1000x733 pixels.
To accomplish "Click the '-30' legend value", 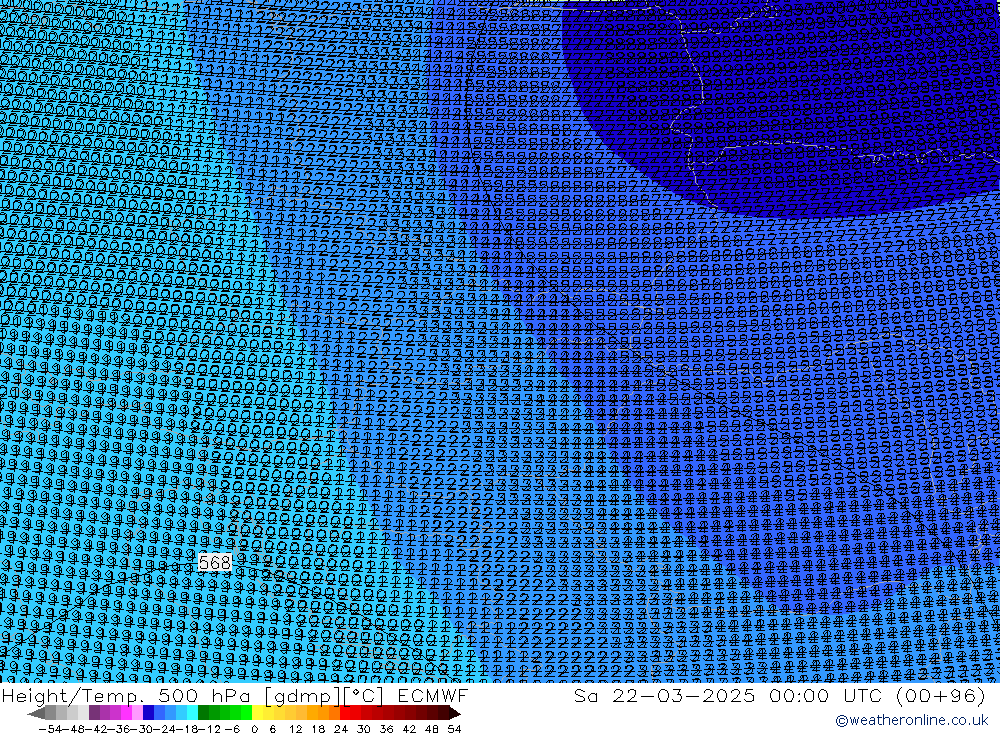I will (x=143, y=728).
